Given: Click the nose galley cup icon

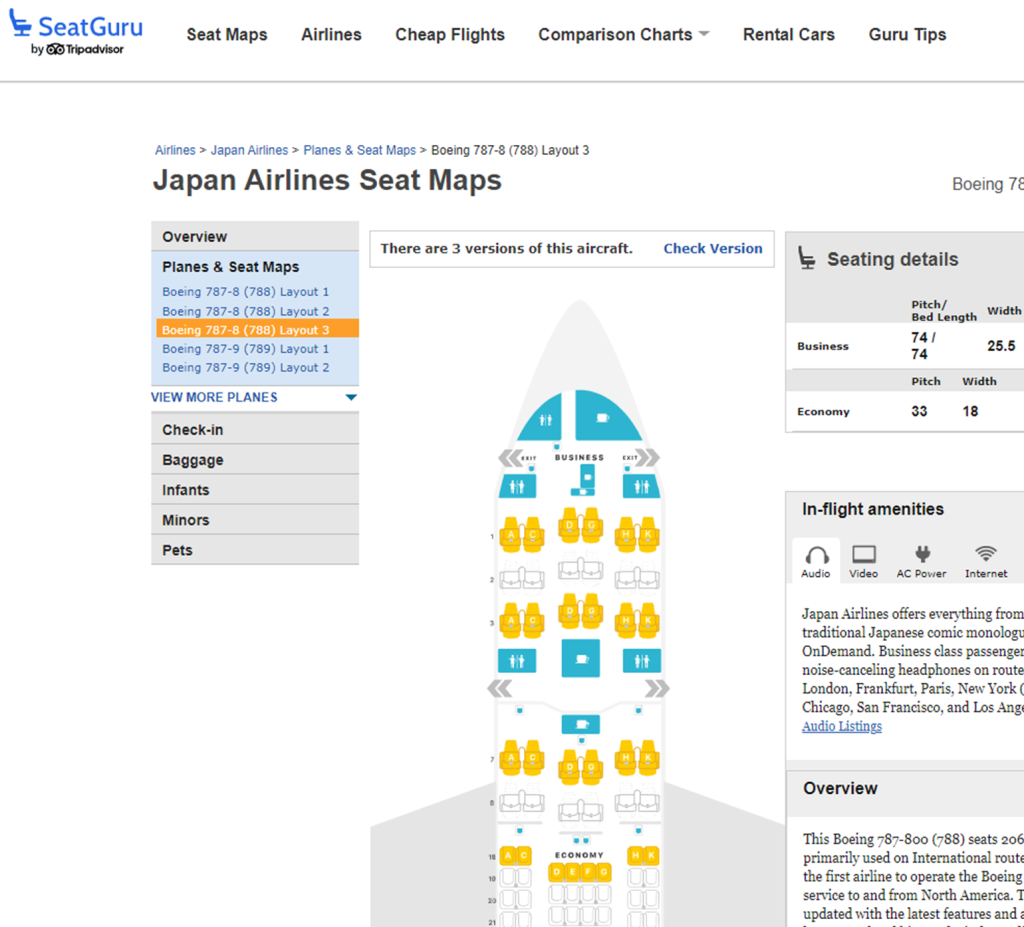Looking at the screenshot, I should 602,418.
